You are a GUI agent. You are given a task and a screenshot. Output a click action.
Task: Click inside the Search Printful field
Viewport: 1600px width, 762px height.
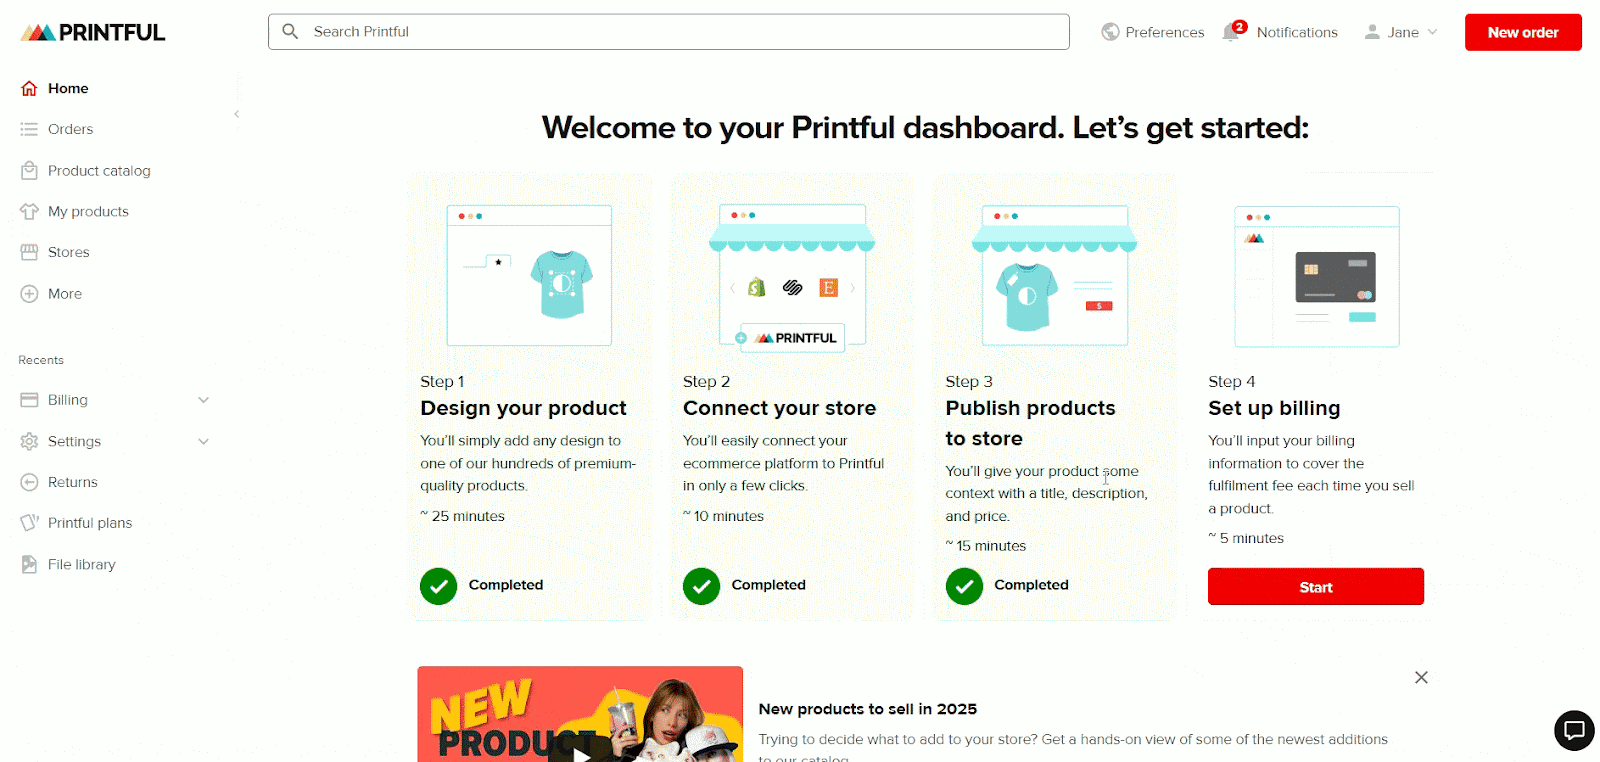[x=668, y=31]
